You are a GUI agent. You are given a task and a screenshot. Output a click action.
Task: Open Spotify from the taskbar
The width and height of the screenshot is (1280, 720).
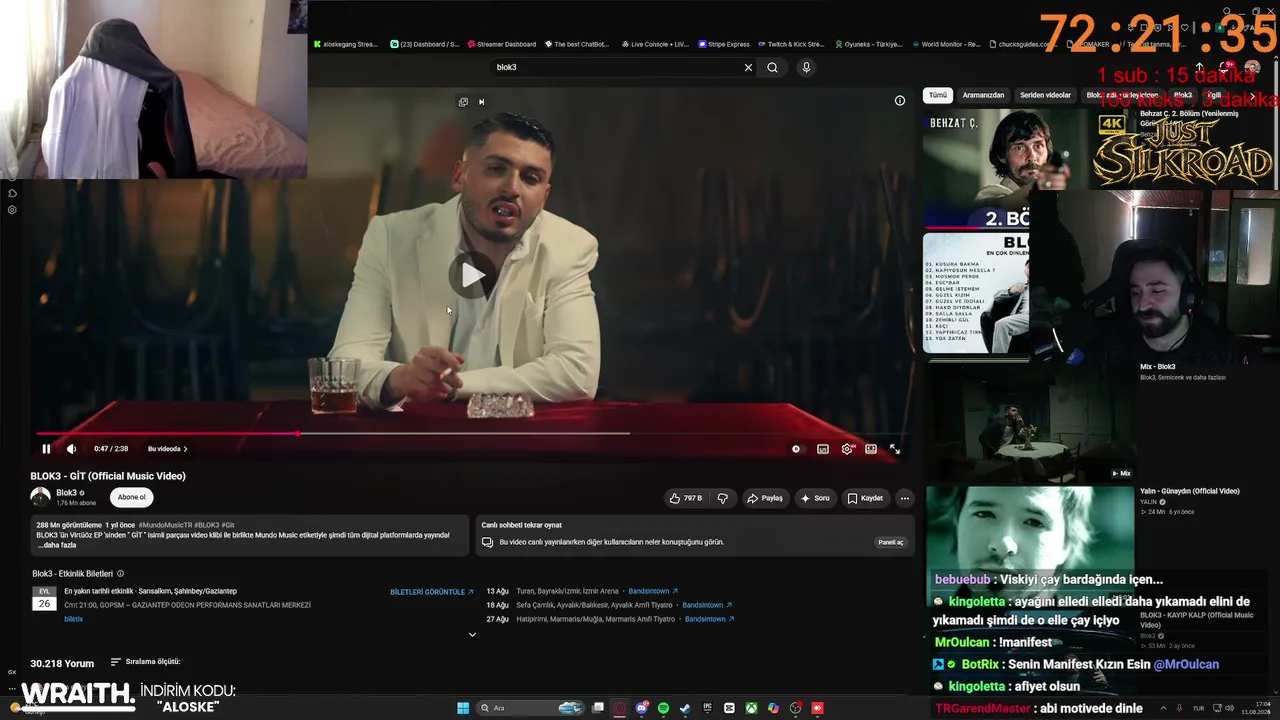pos(663,708)
